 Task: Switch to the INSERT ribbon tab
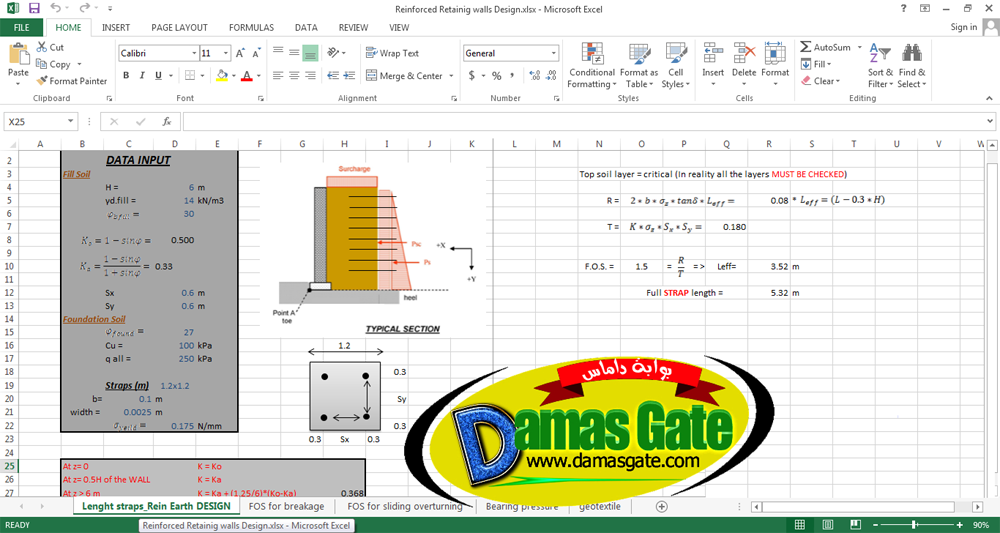115,27
